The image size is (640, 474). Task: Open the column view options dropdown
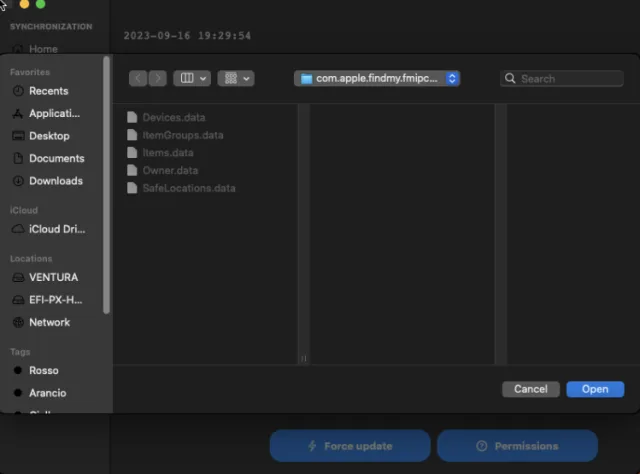[x=192, y=78]
